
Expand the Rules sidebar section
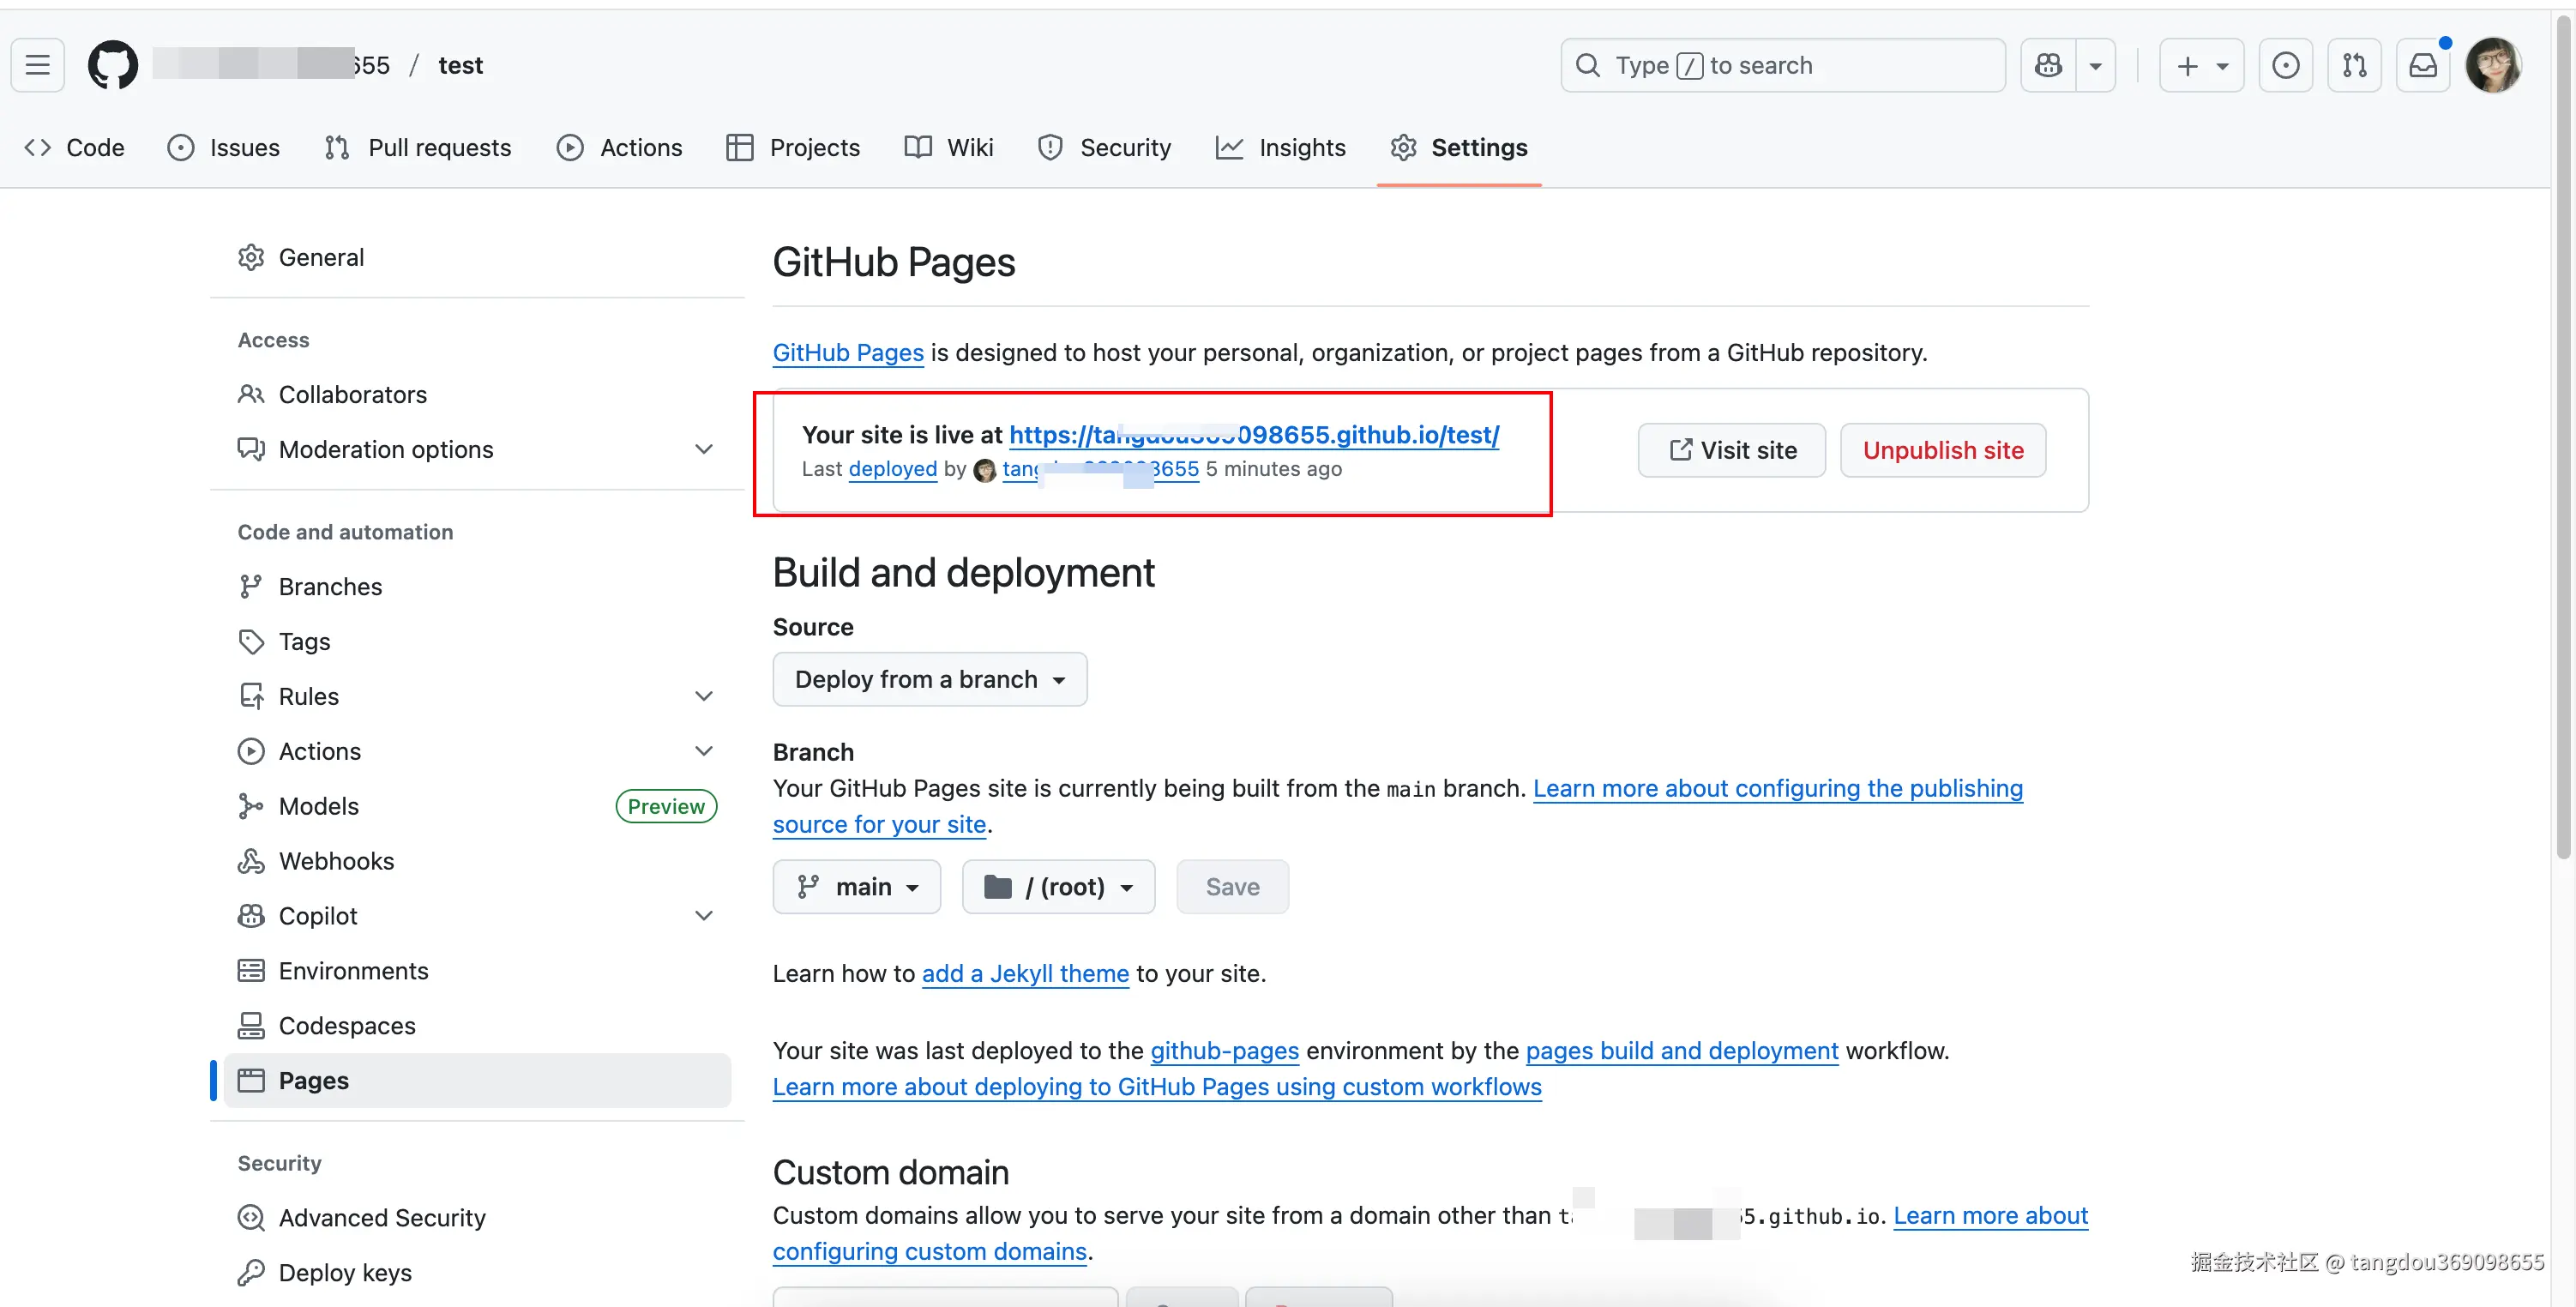[703, 696]
